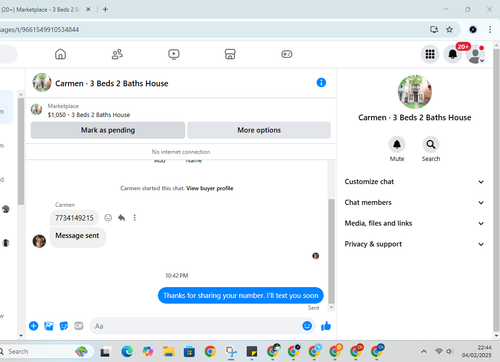Open Copilot from the taskbar
This screenshot has width=500, height=362.
click(148, 351)
